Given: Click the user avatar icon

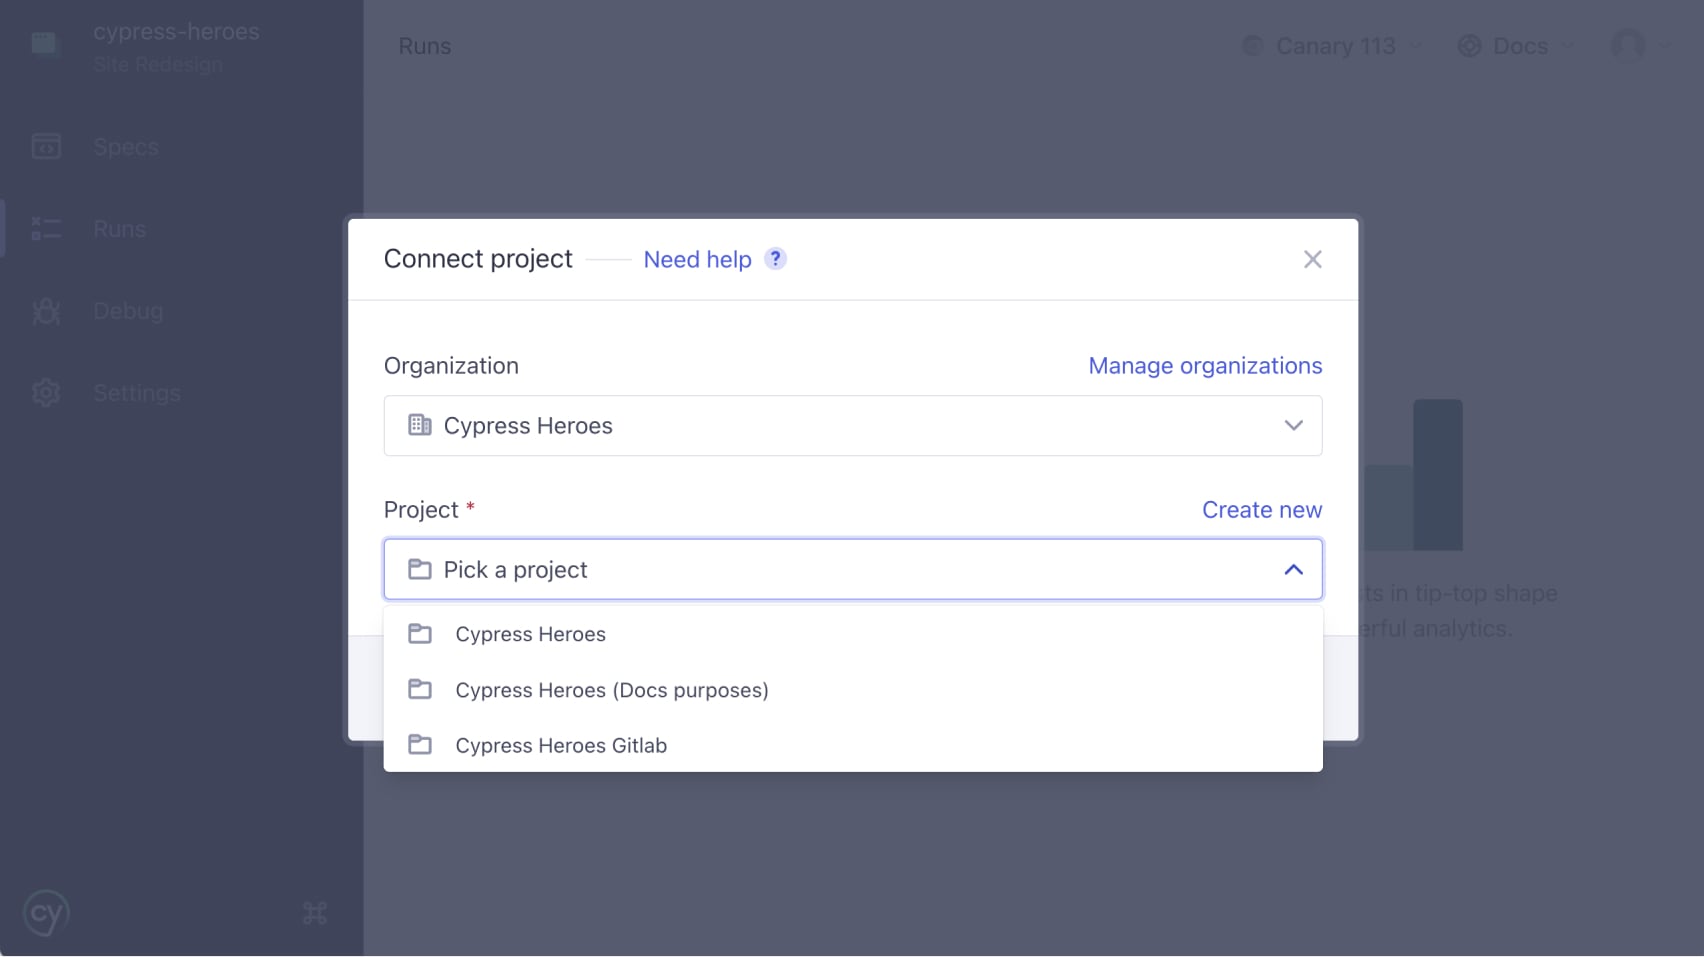Looking at the screenshot, I should (x=1627, y=46).
